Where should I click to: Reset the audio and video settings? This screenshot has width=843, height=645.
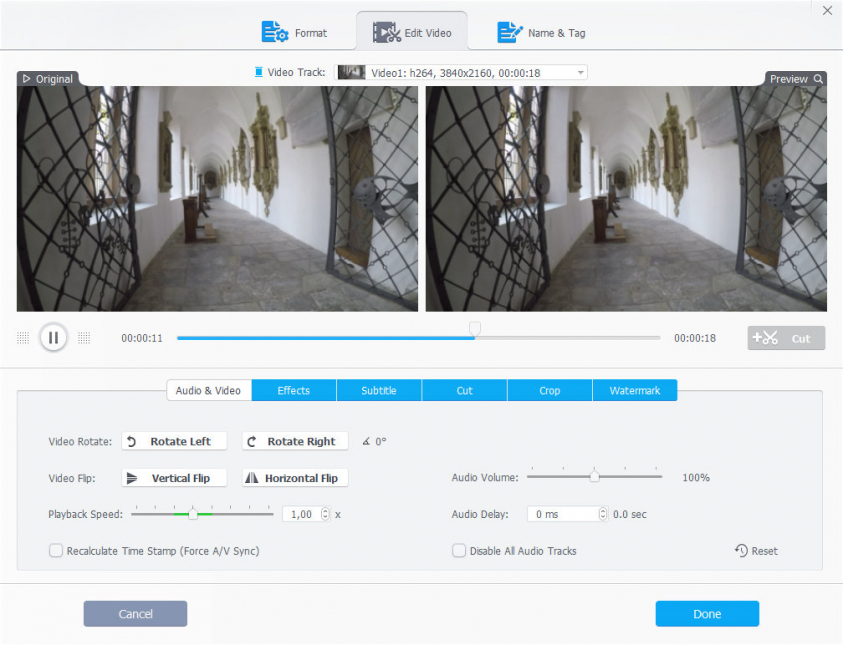tap(756, 551)
